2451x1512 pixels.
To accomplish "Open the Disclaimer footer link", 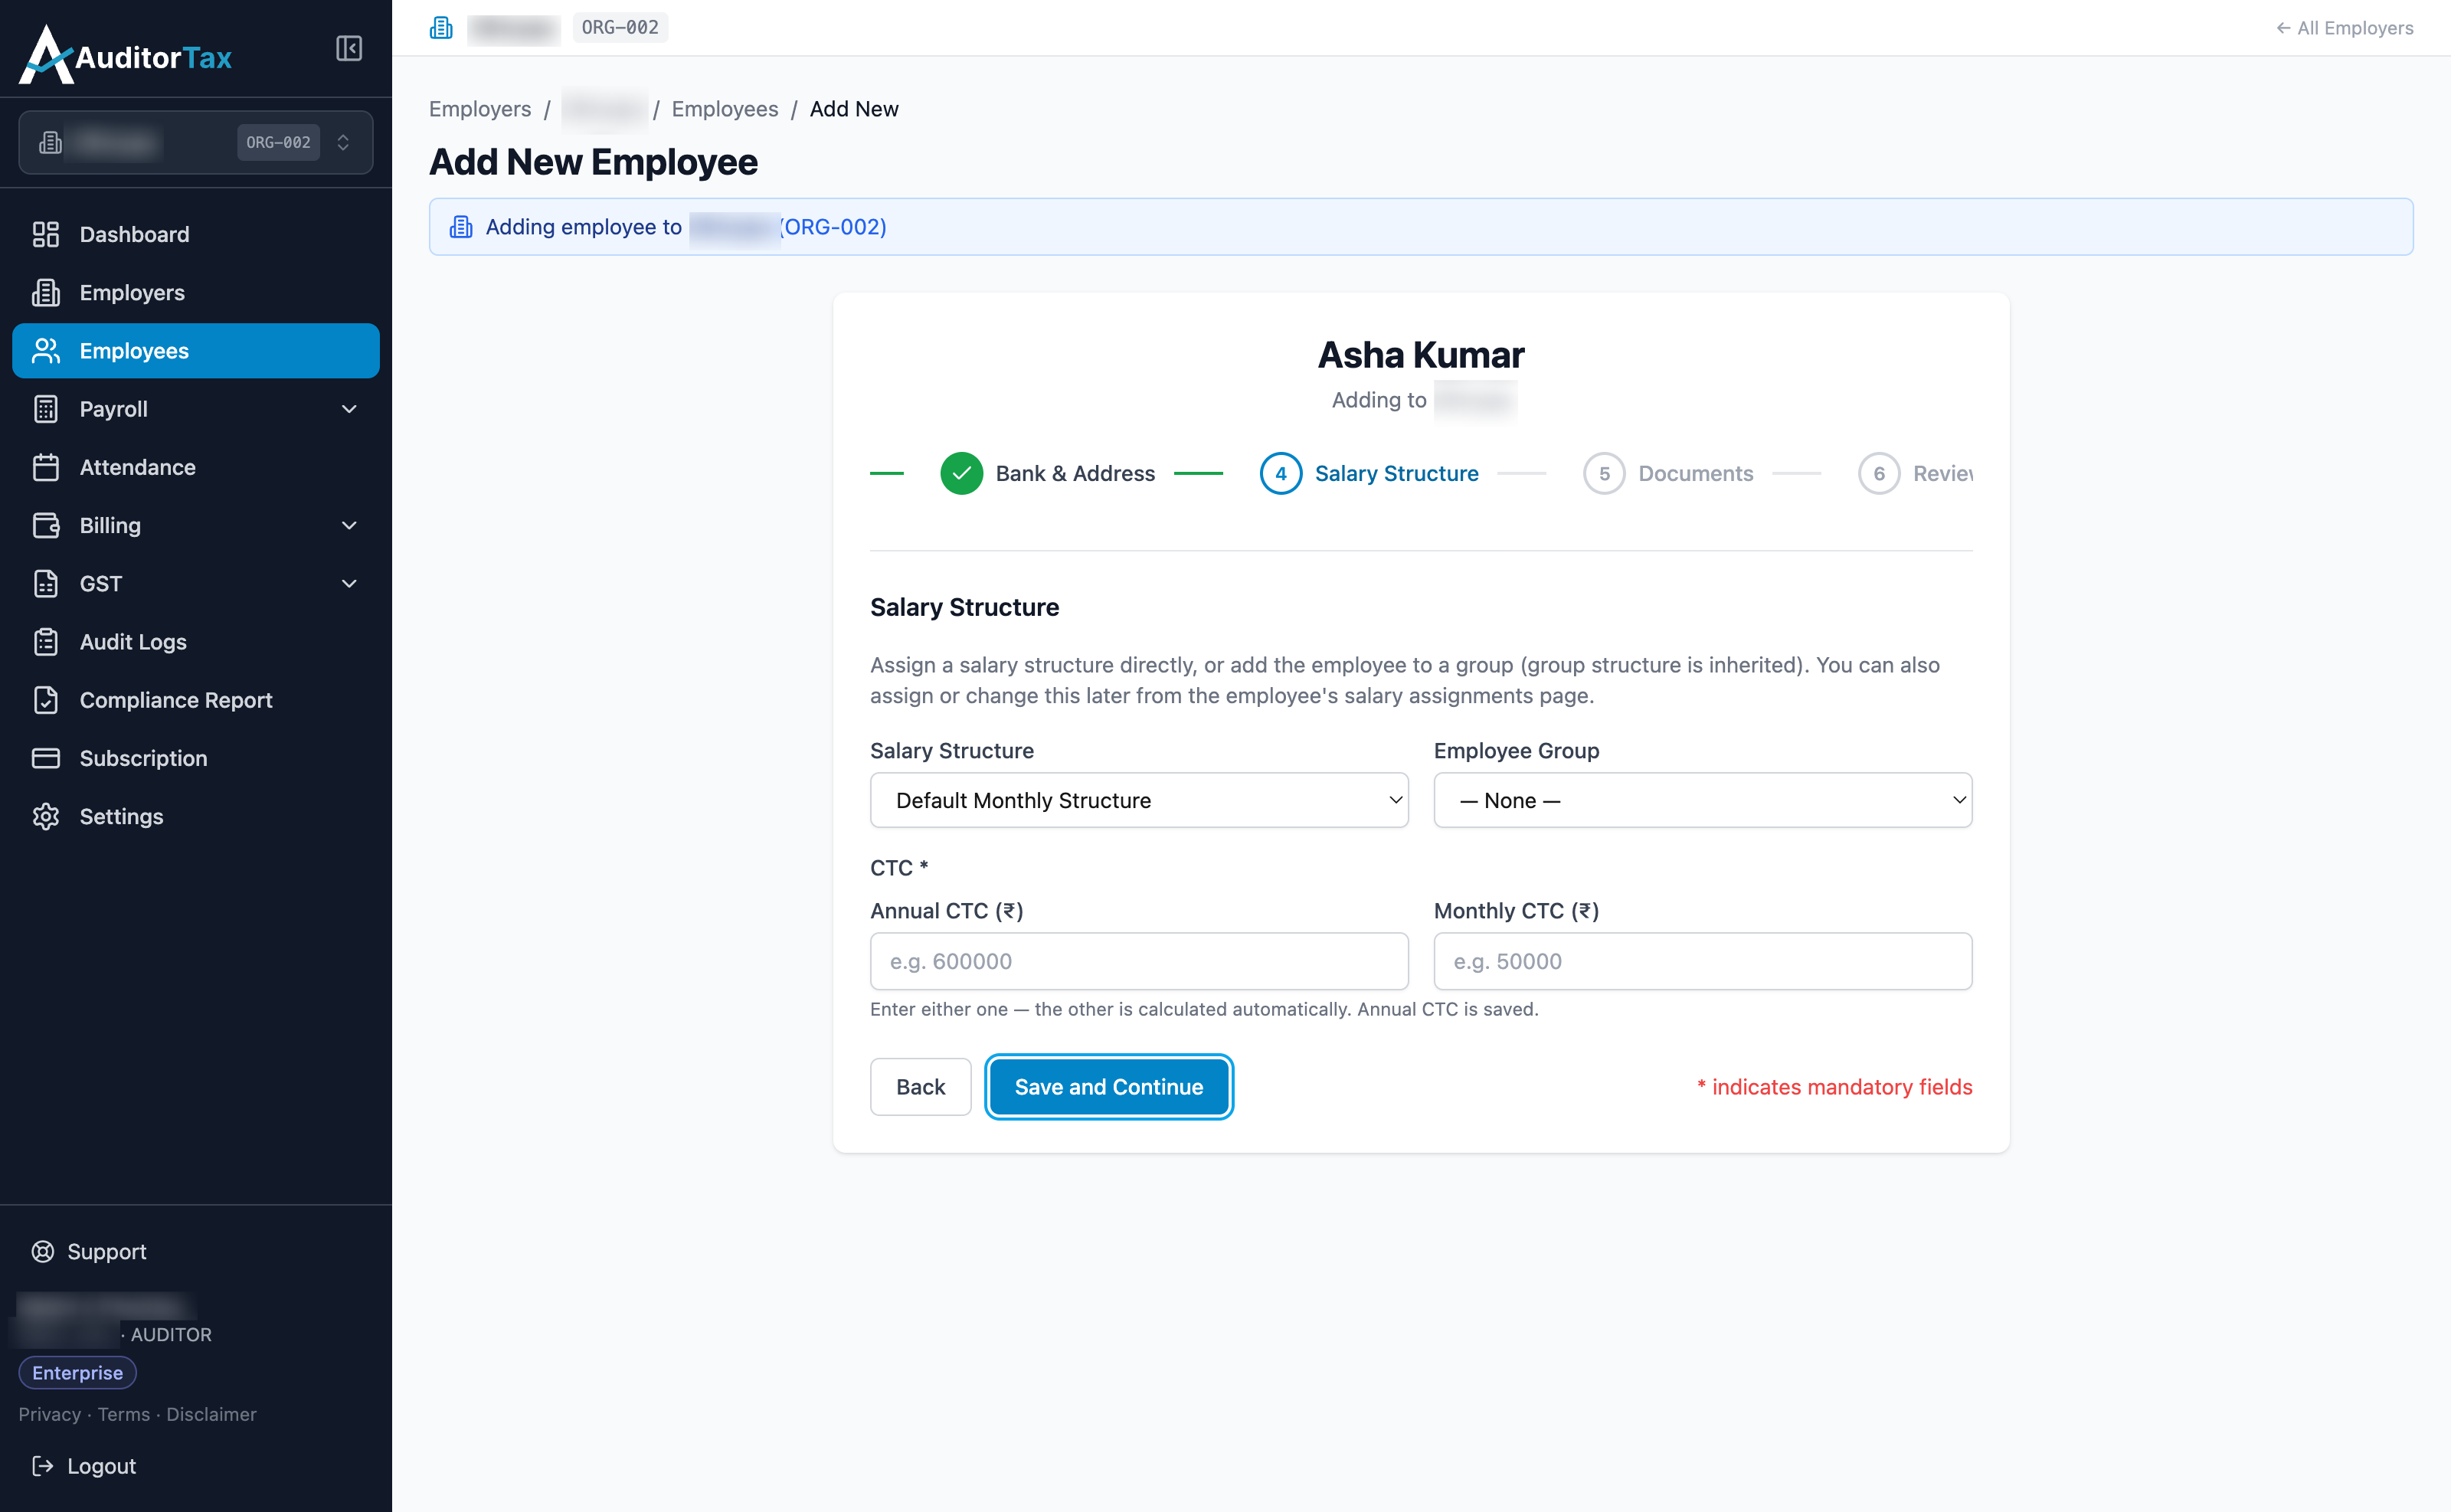I will (x=211, y=1414).
